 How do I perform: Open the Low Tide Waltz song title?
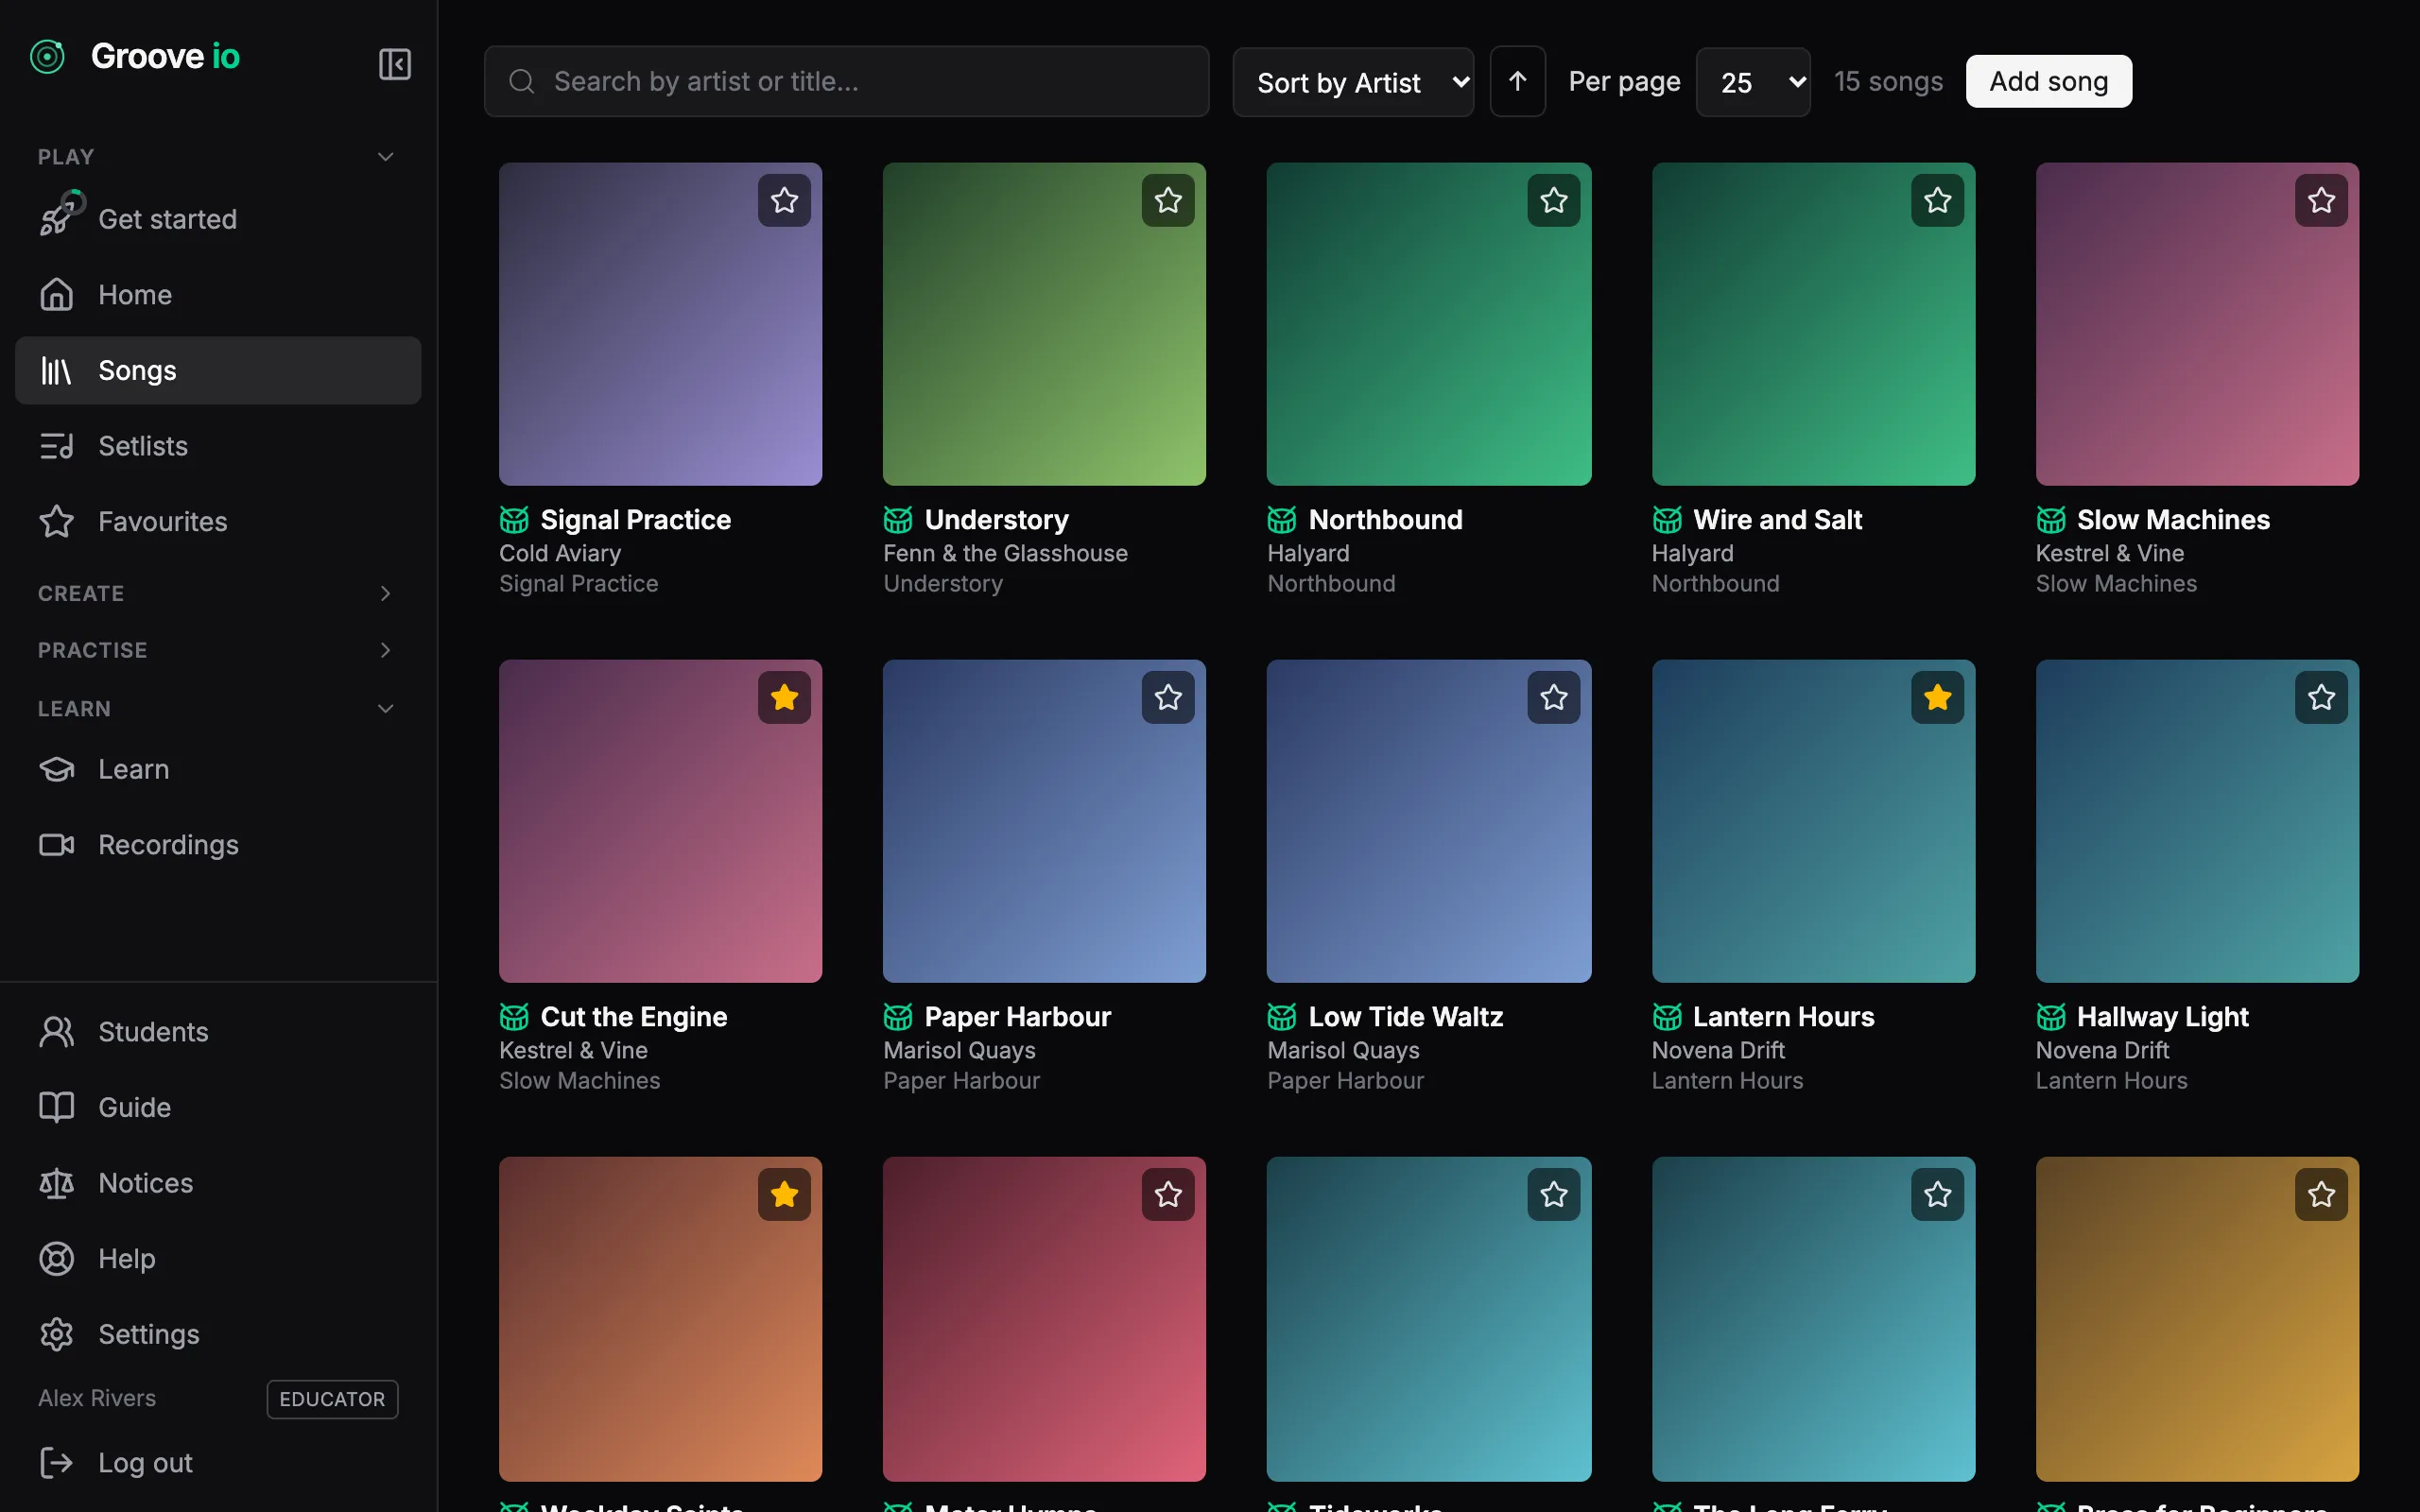click(x=1405, y=1017)
